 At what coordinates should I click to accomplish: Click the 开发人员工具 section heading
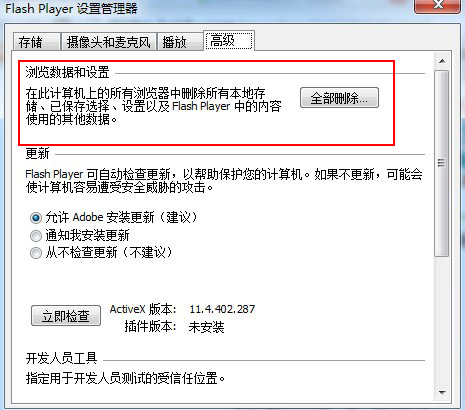[x=61, y=359]
